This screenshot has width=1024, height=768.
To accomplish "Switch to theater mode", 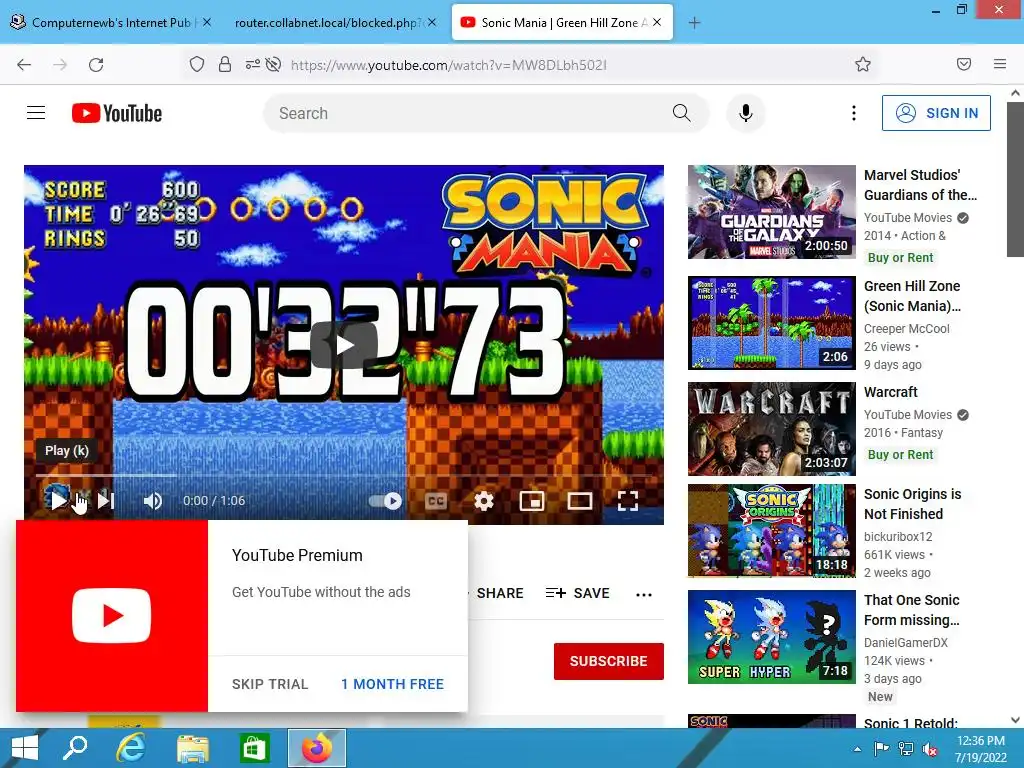I will tap(580, 501).
